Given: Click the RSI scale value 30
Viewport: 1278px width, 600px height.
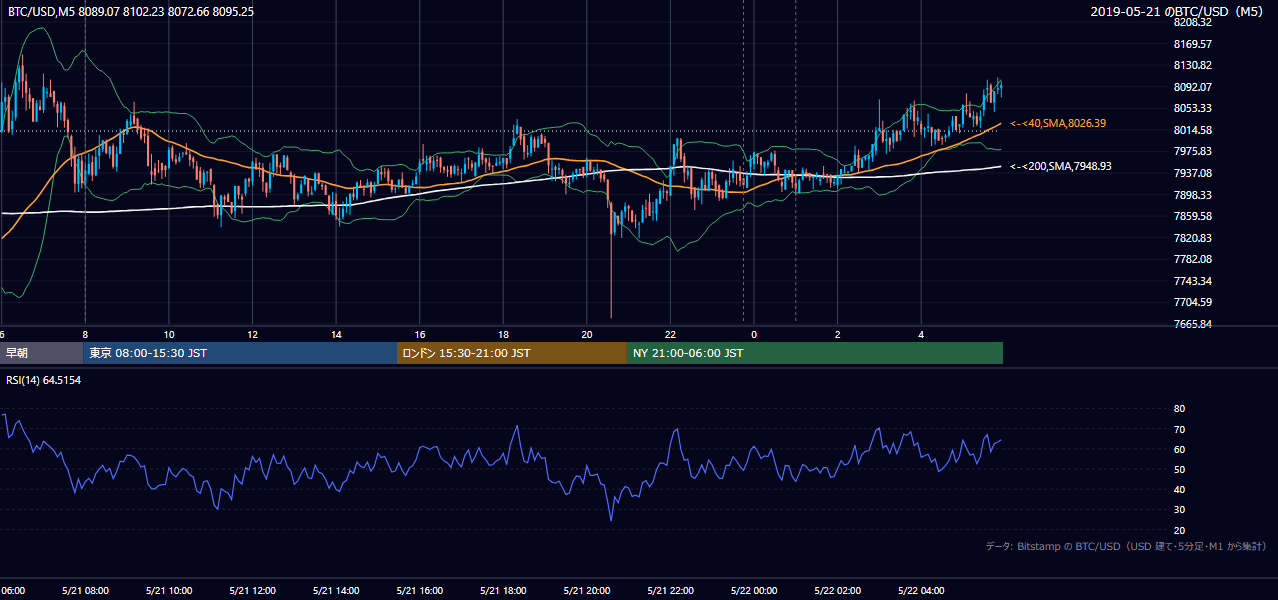Looking at the screenshot, I should 1179,510.
